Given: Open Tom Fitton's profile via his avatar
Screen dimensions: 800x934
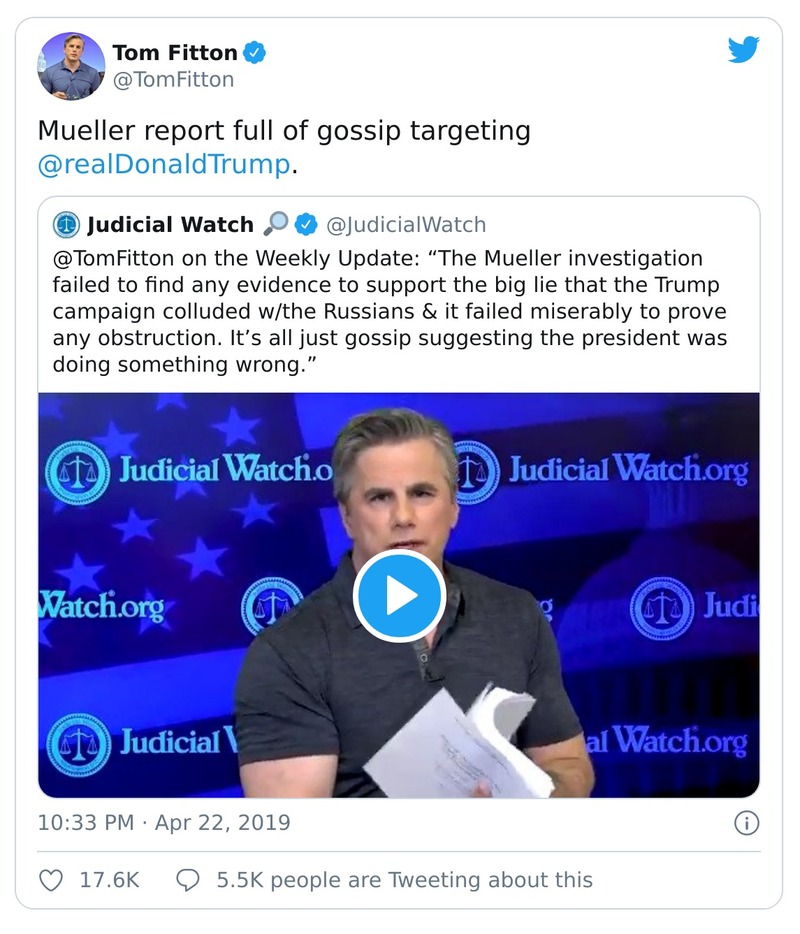Looking at the screenshot, I should (x=73, y=62).
